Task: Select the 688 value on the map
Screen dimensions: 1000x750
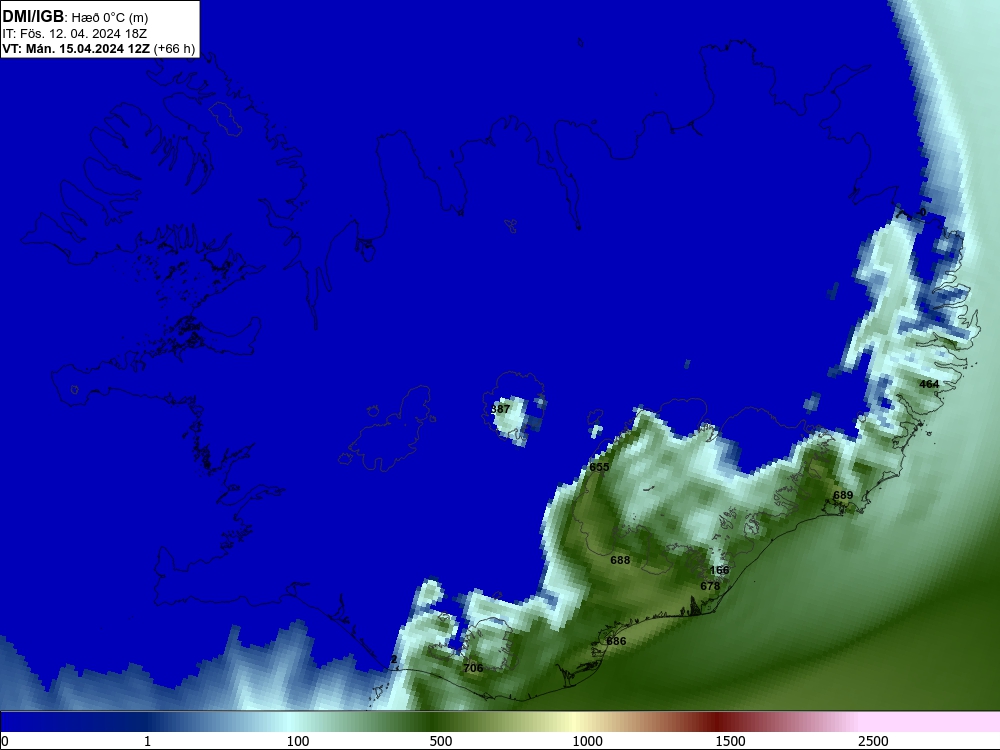Action: [620, 560]
